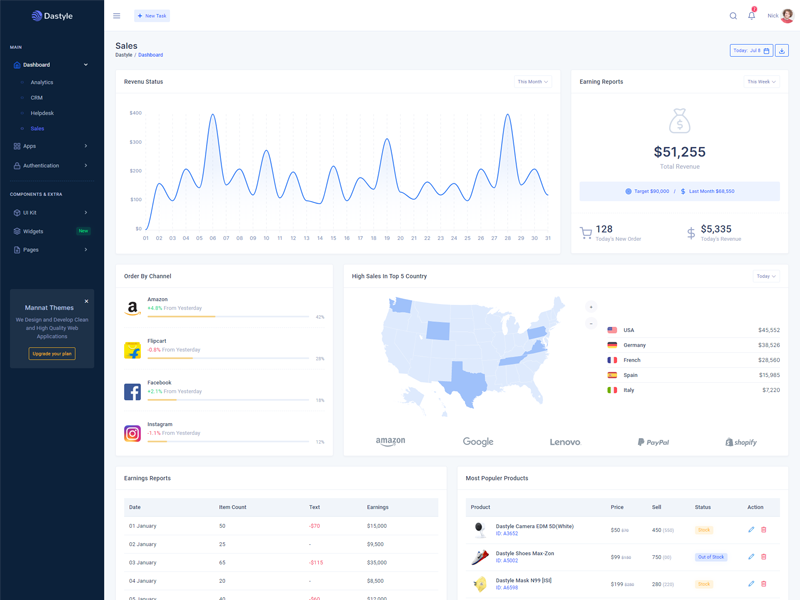Viewport: 800px width, 600px height.
Task: Open the search icon in header
Action: 733,16
